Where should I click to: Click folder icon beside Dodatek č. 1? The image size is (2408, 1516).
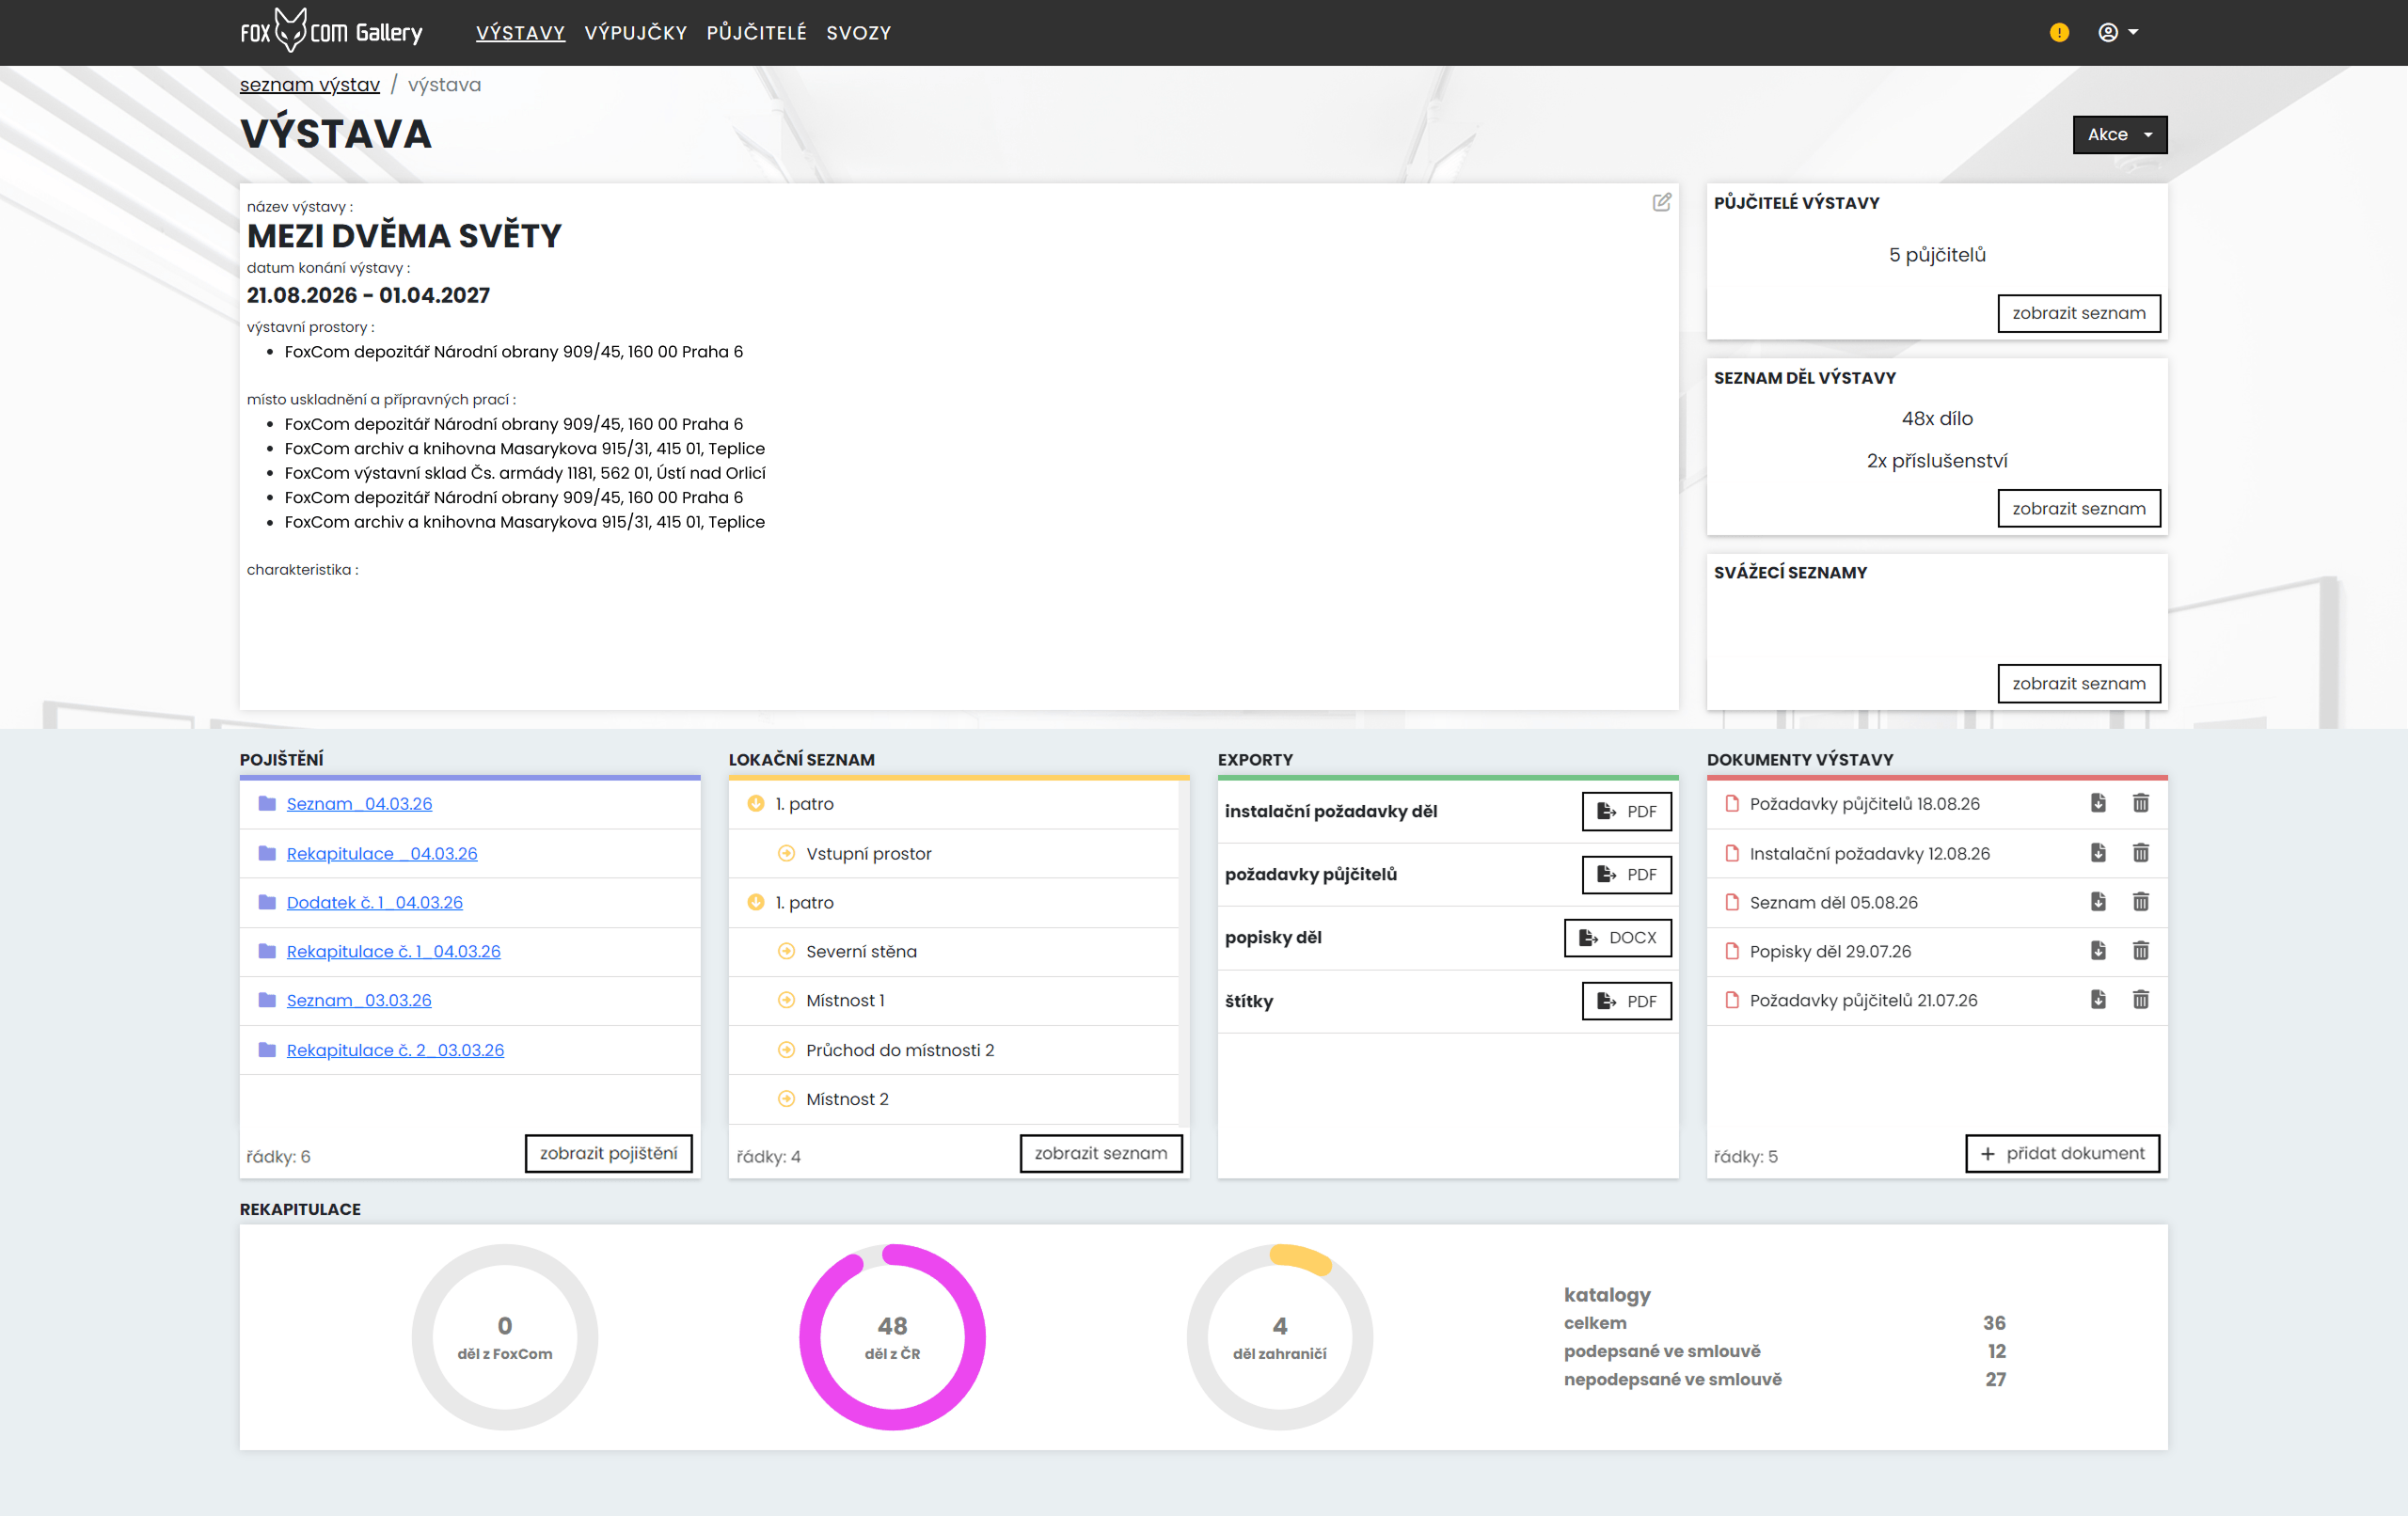[x=266, y=902]
